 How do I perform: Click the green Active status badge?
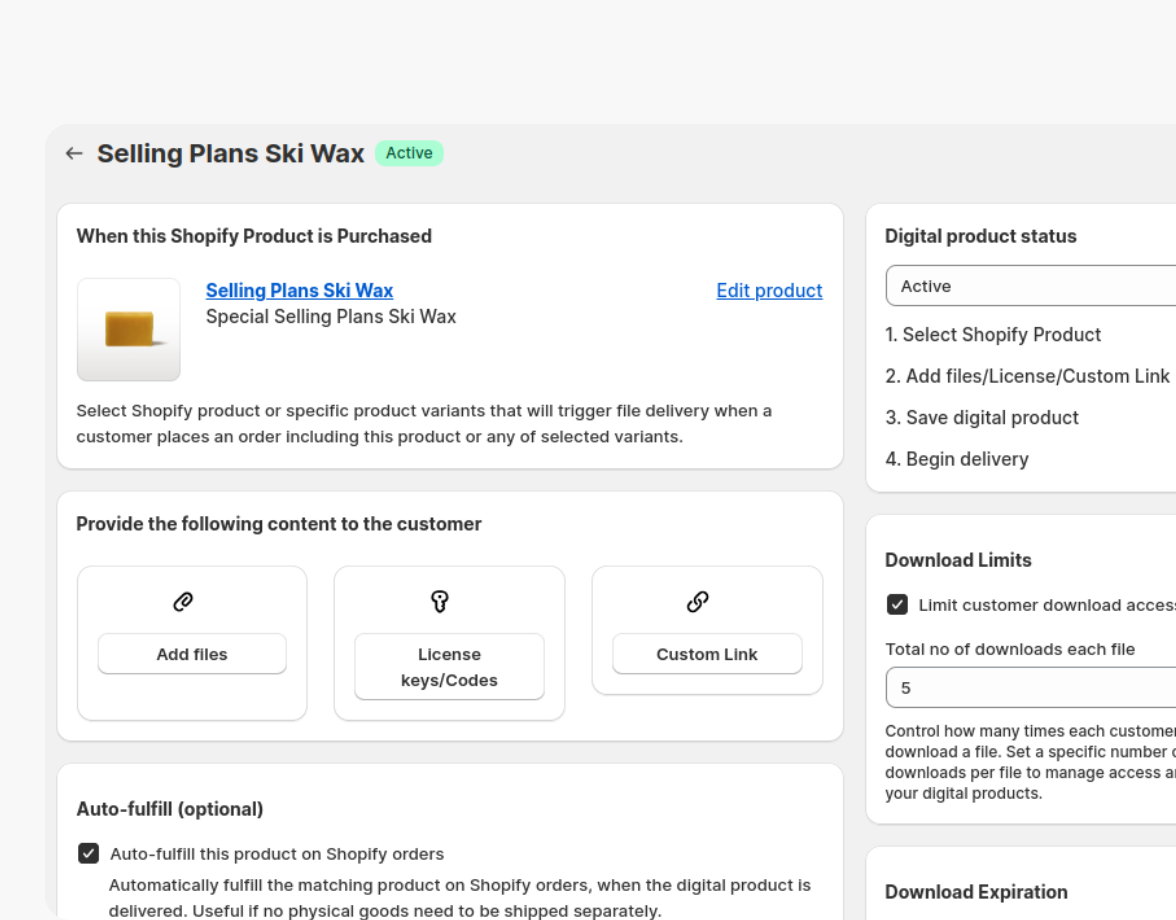[x=409, y=153]
